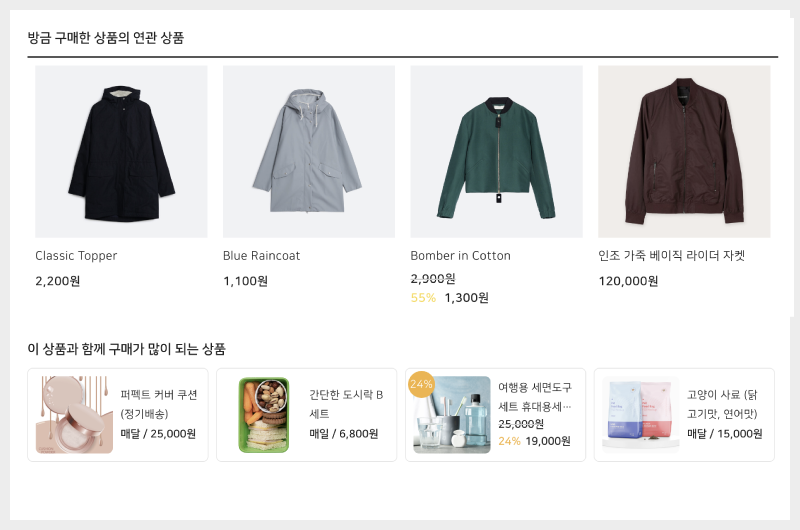Open the 고양이 사료 (닭고기맛, 연어맛) link
The height and width of the screenshot is (530, 800).
(x=723, y=403)
